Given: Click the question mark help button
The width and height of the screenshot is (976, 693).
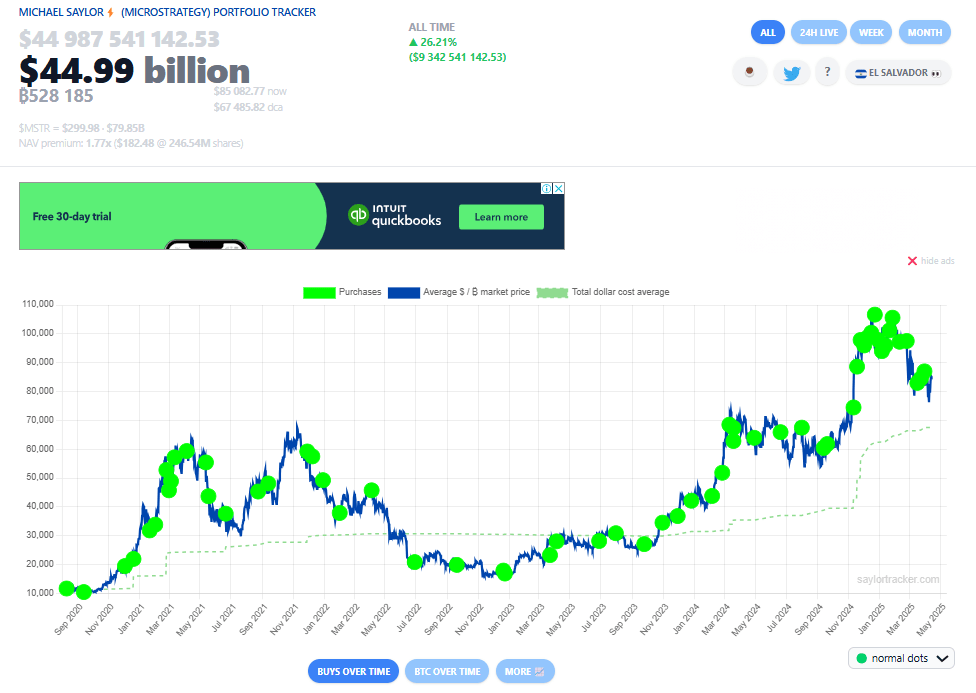Looking at the screenshot, I should point(827,72).
